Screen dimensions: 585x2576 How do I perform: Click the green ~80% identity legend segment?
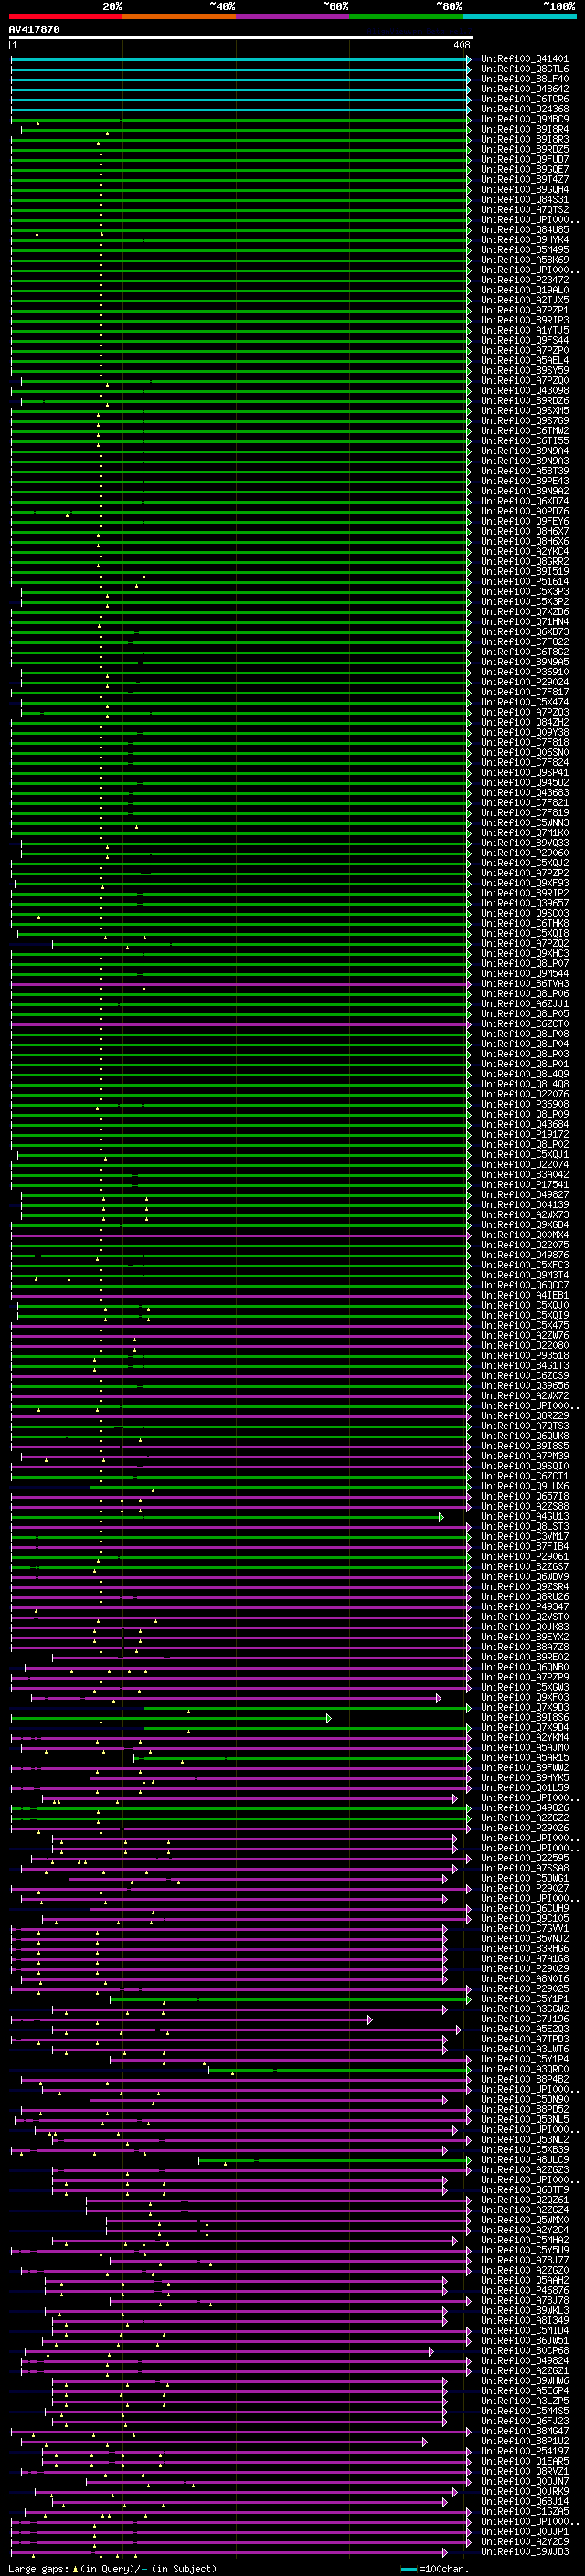(406, 16)
